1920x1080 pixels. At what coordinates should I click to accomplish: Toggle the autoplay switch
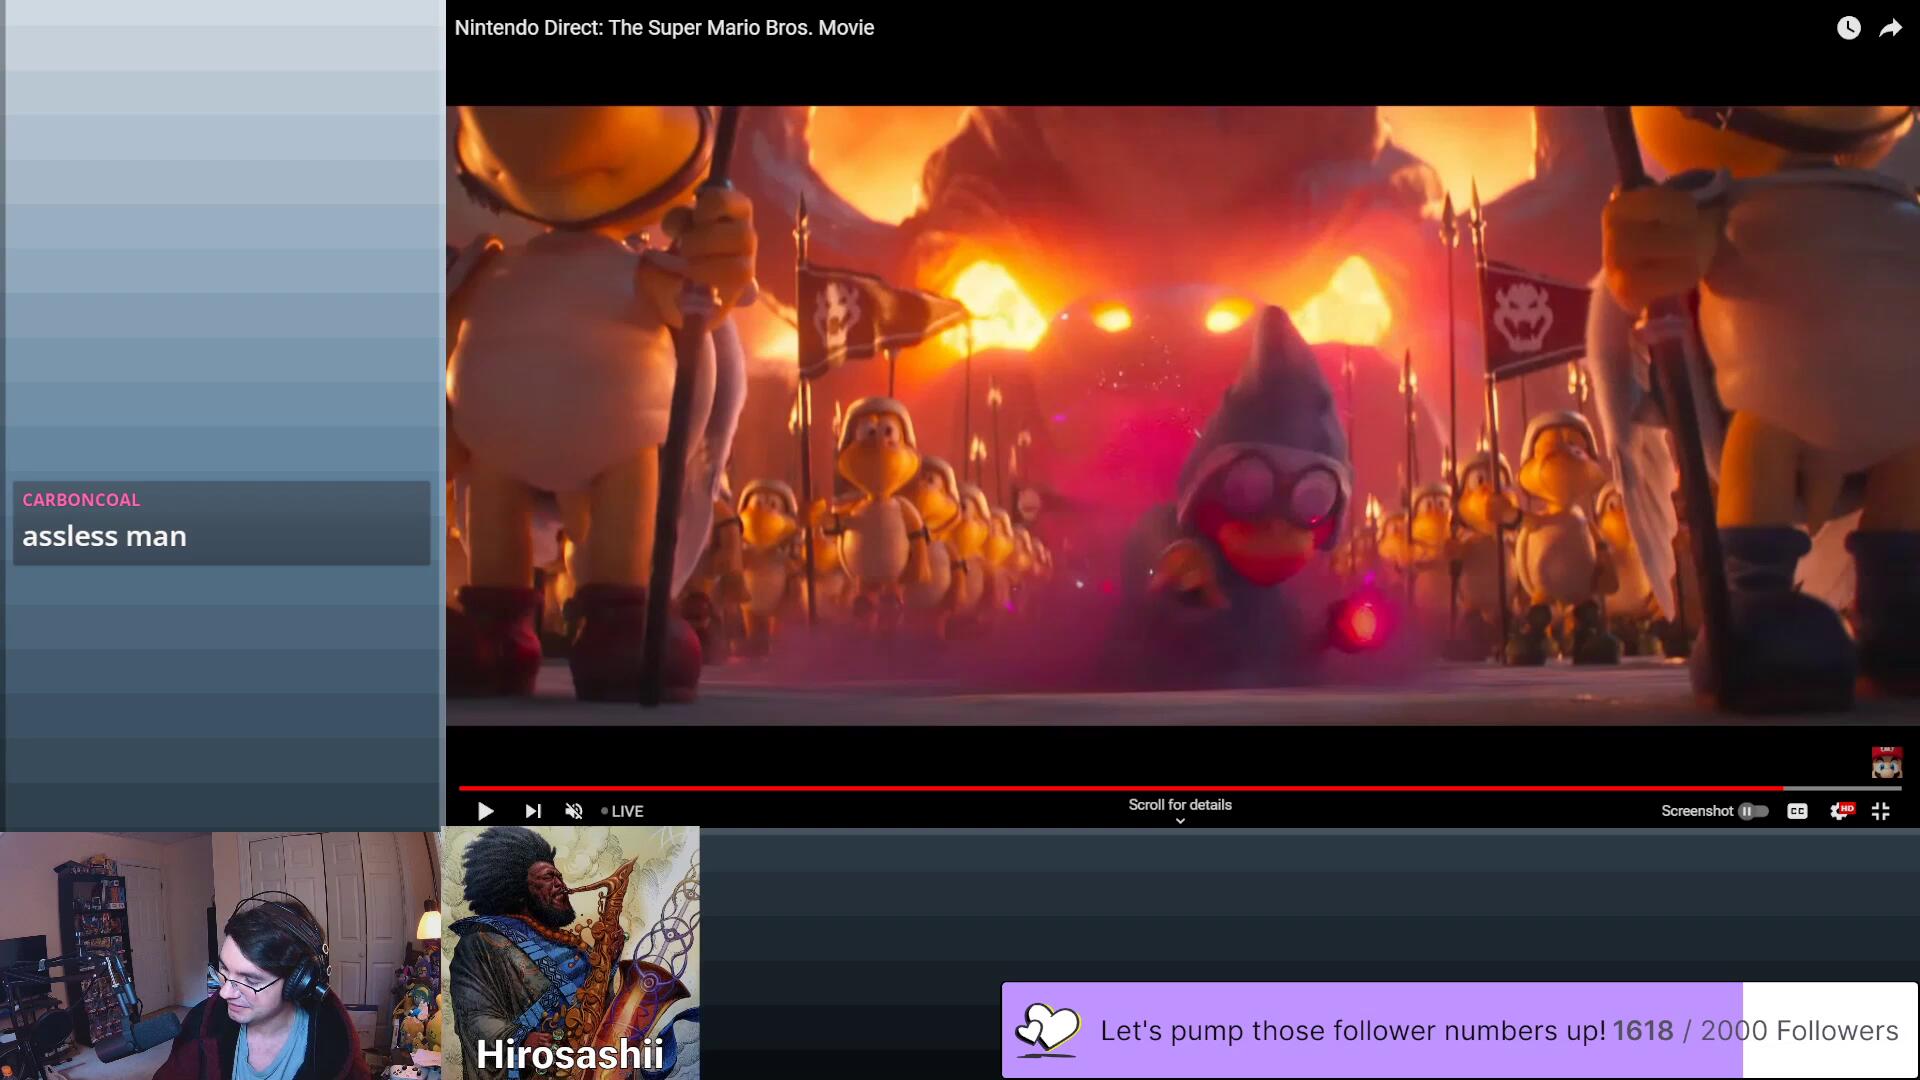pyautogui.click(x=1752, y=811)
